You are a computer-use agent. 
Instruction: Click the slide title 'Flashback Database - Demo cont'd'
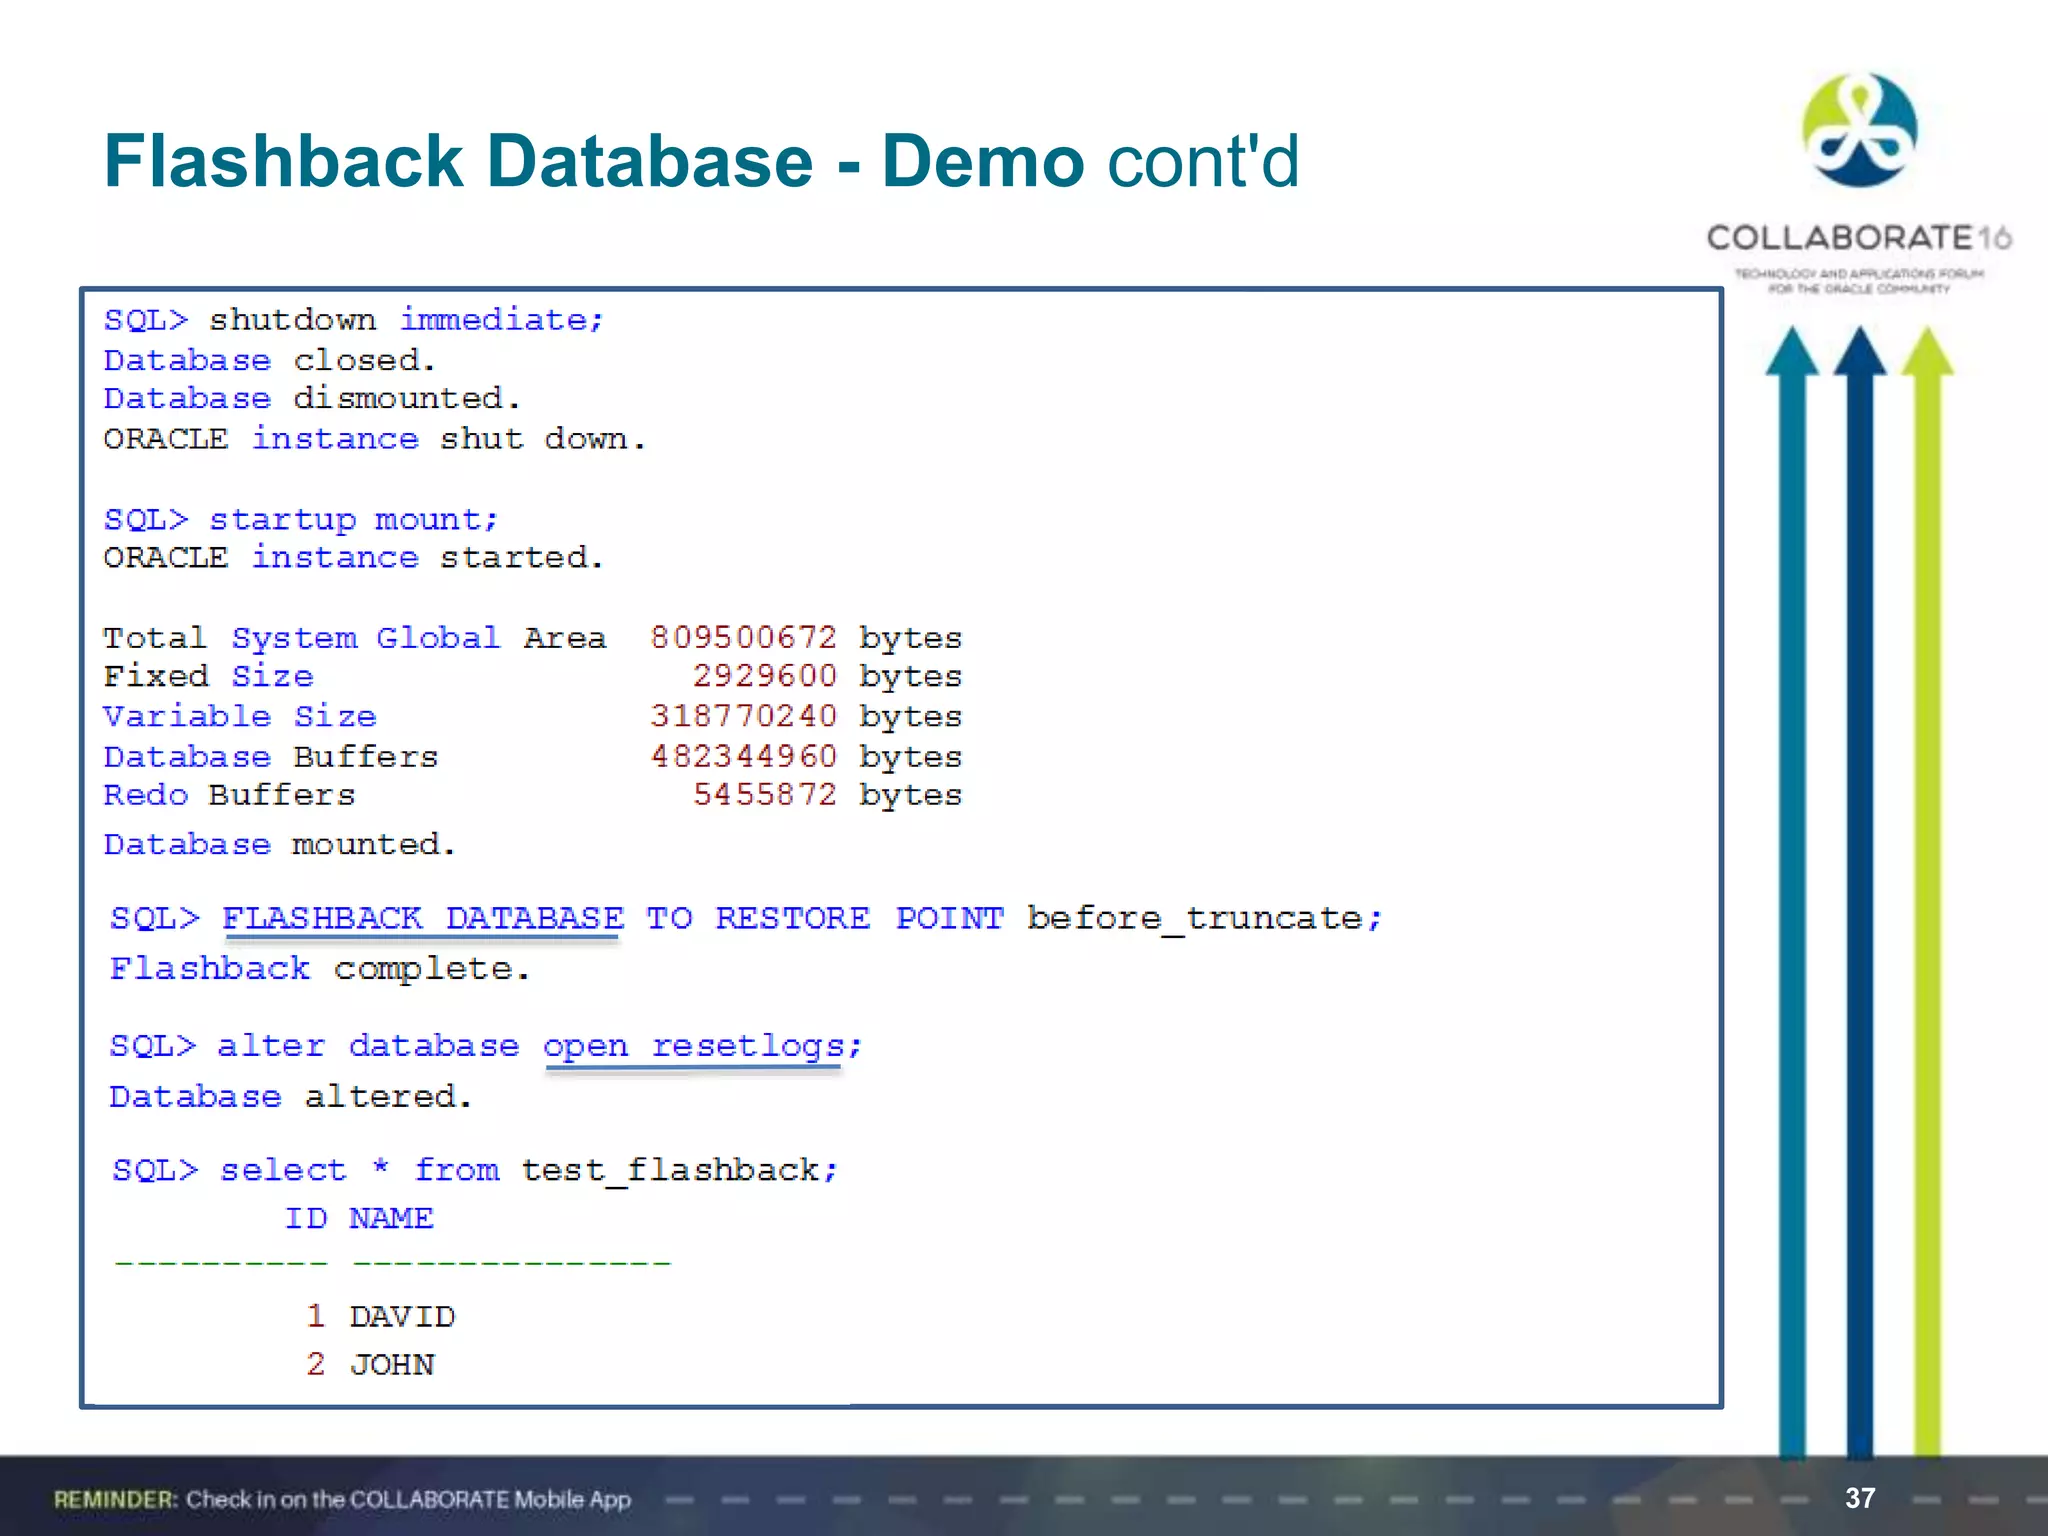tap(702, 161)
